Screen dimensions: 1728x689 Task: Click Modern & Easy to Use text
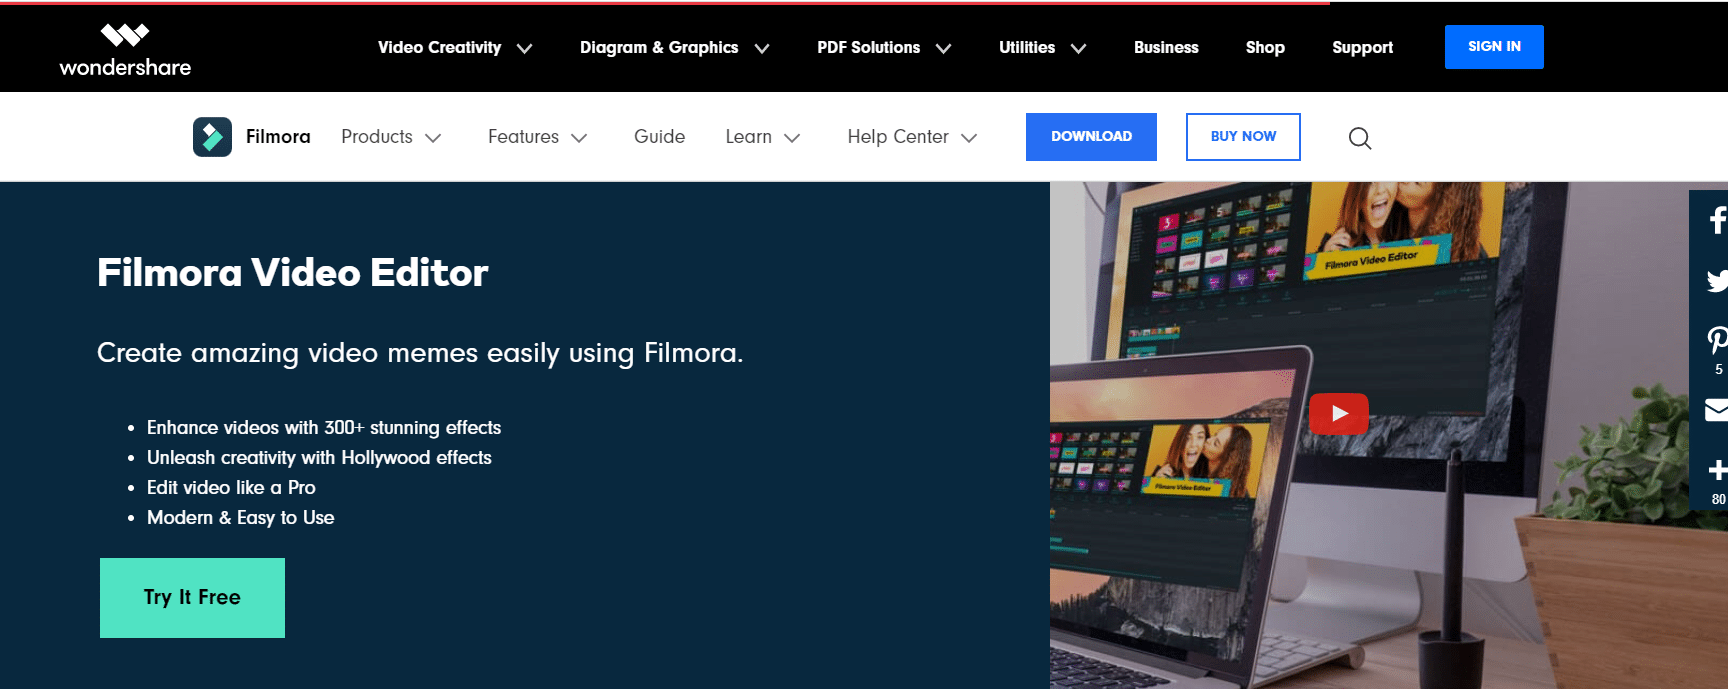pos(240,518)
